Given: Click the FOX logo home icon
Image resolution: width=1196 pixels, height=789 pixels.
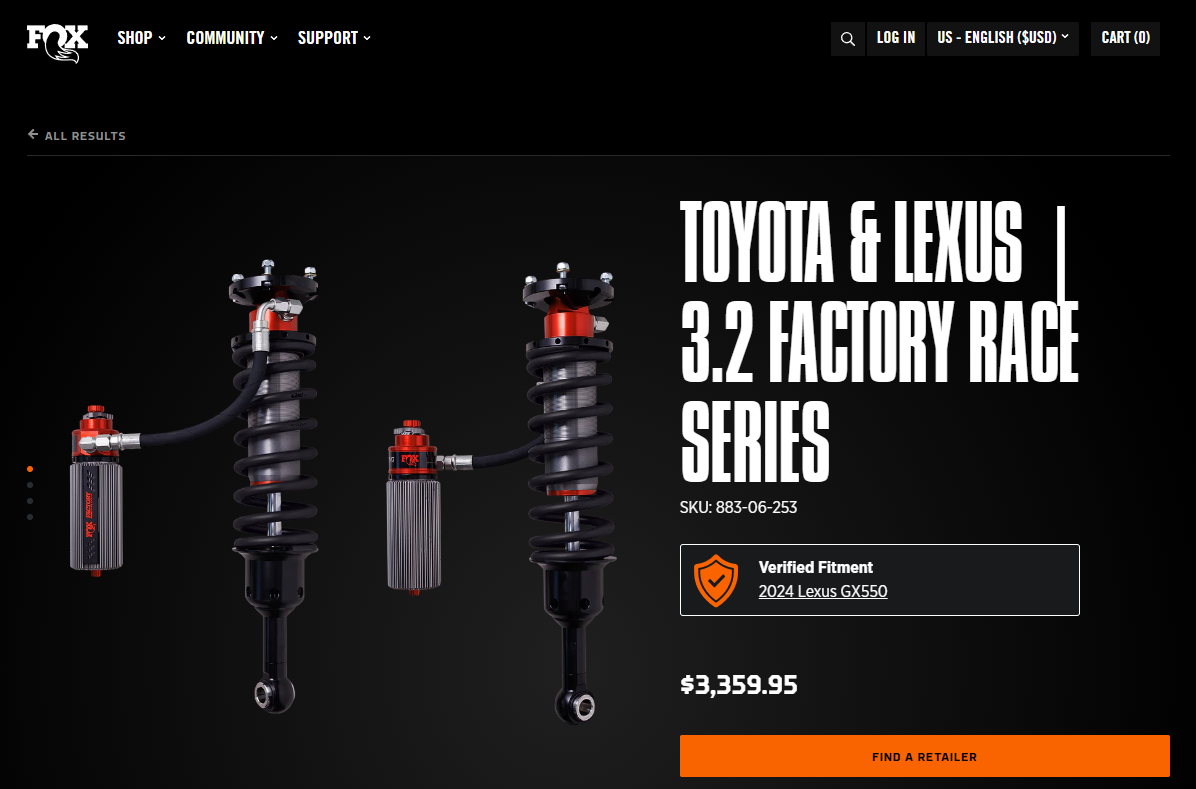Looking at the screenshot, I should 57,43.
